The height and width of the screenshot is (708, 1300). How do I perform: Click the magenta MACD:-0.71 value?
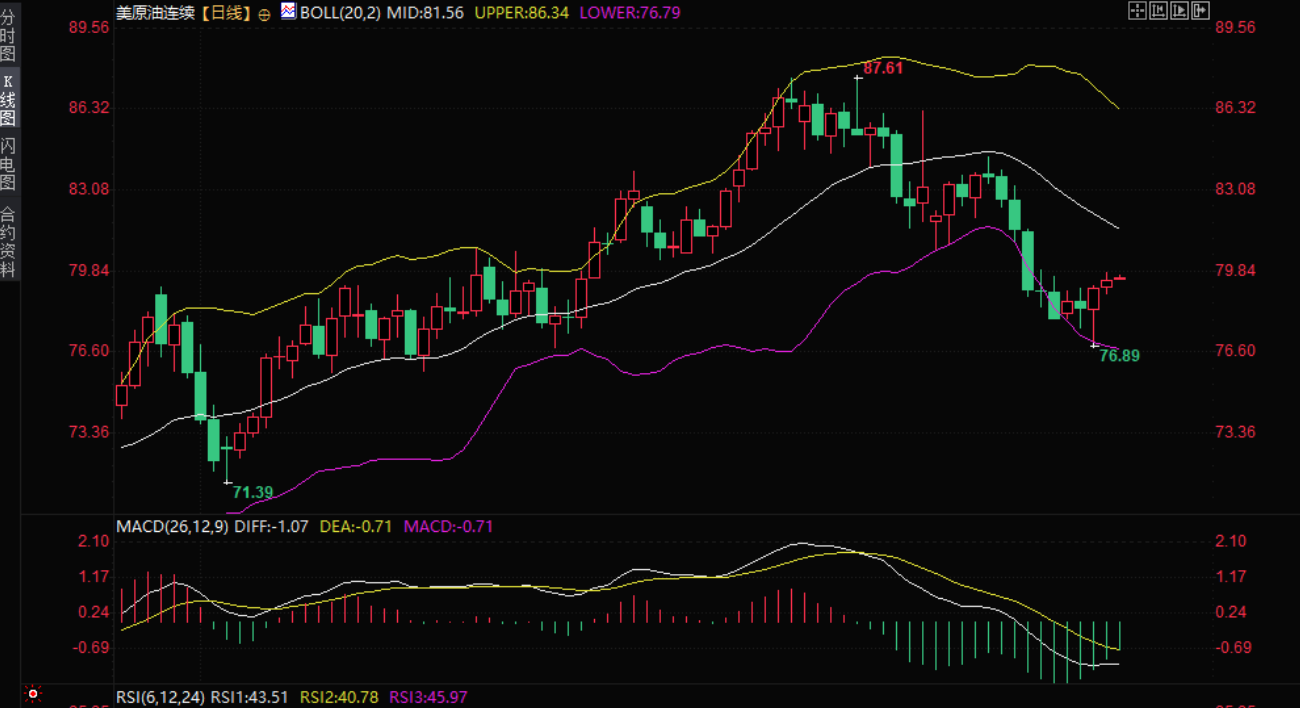[448, 526]
